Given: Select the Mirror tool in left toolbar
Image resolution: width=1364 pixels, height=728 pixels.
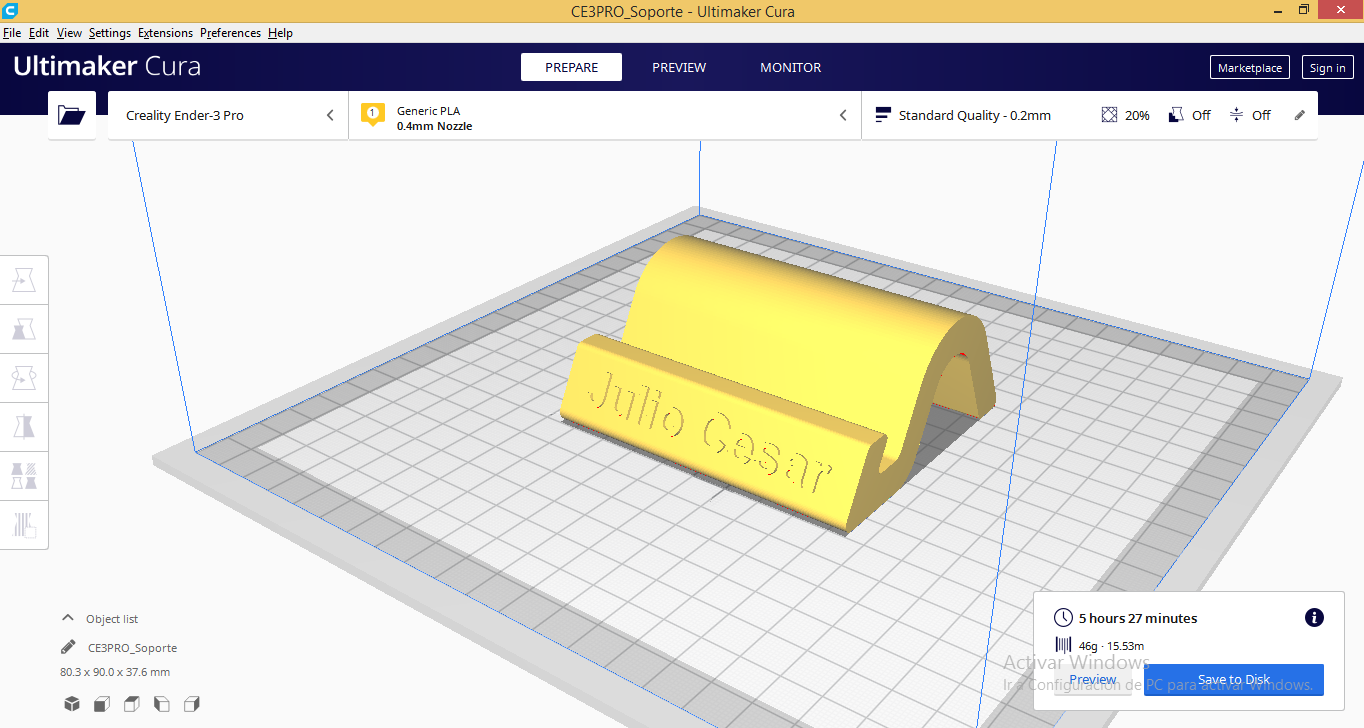Looking at the screenshot, I should (x=24, y=427).
